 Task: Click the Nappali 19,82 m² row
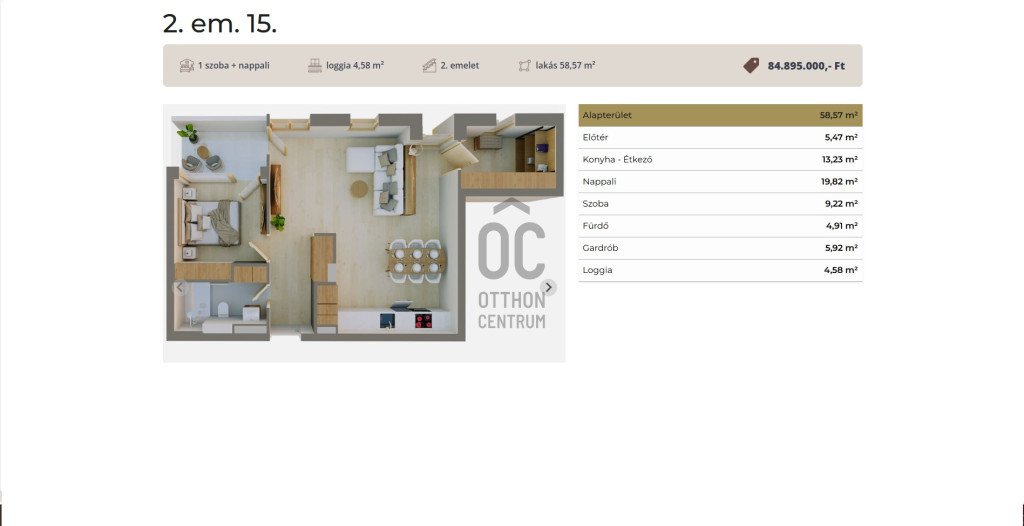pos(720,181)
